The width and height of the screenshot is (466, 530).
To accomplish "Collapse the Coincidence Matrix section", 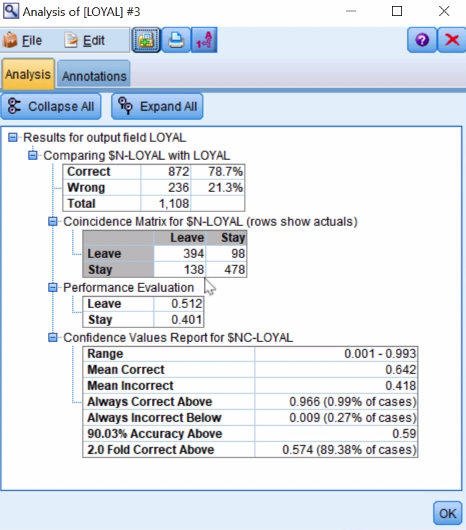I will tap(53, 222).
